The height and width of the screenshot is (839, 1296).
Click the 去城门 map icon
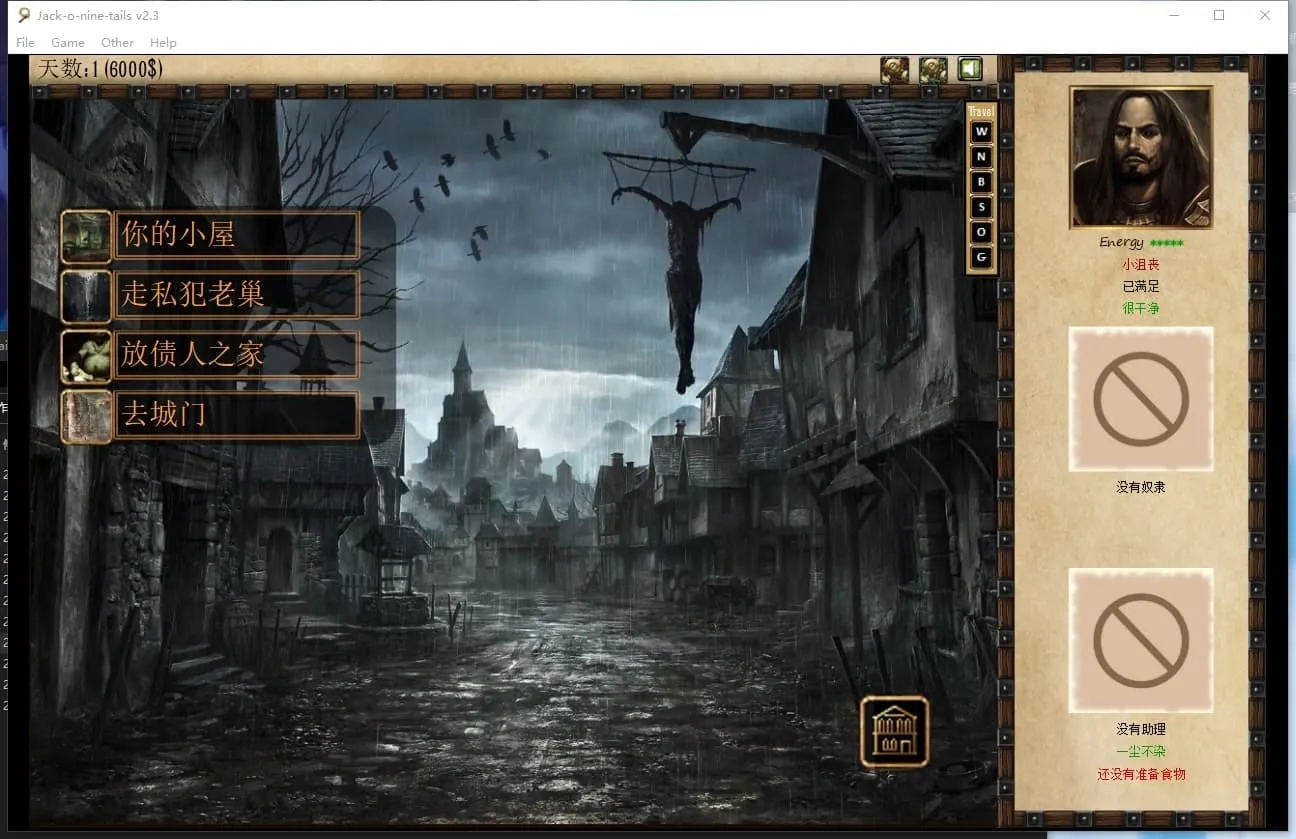[86, 416]
